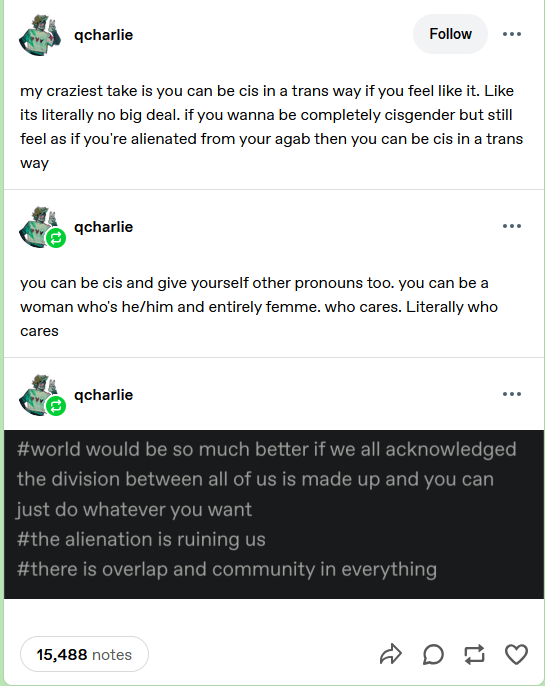Click the reblog arrows icon at the bottom
This screenshot has width=545, height=686.
(474, 654)
